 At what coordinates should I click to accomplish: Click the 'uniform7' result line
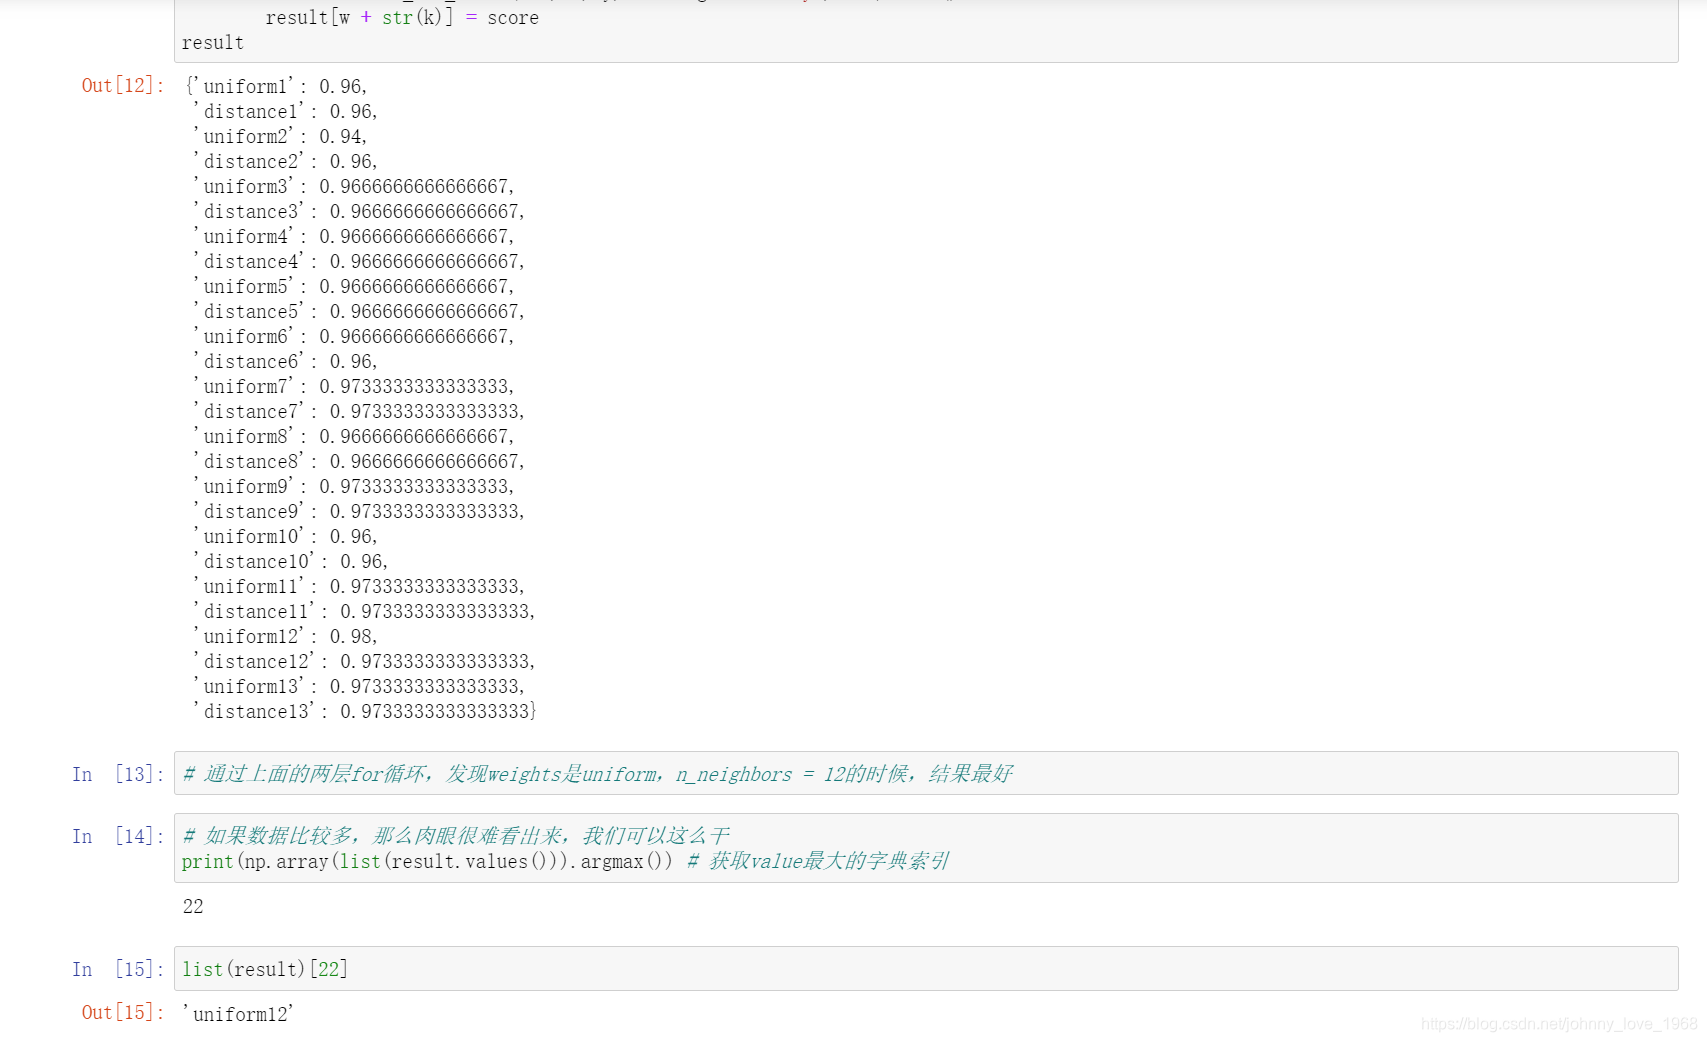353,386
